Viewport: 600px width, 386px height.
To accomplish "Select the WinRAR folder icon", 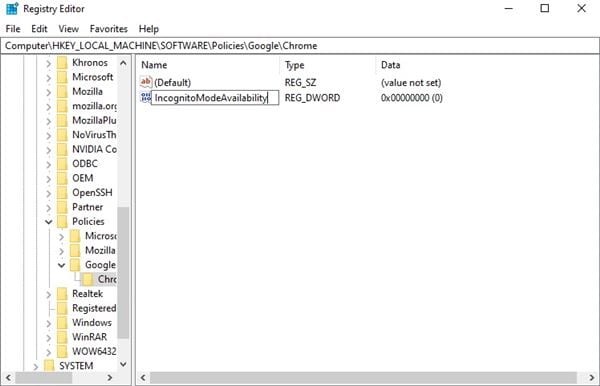I will coord(62,337).
